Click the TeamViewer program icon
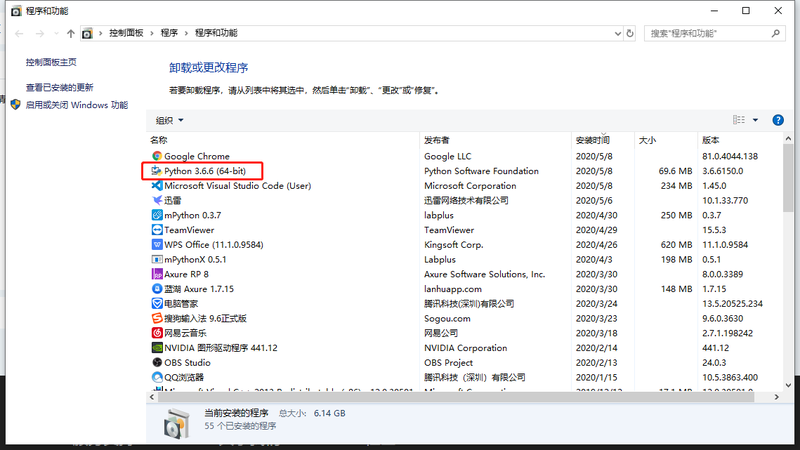 coord(157,230)
